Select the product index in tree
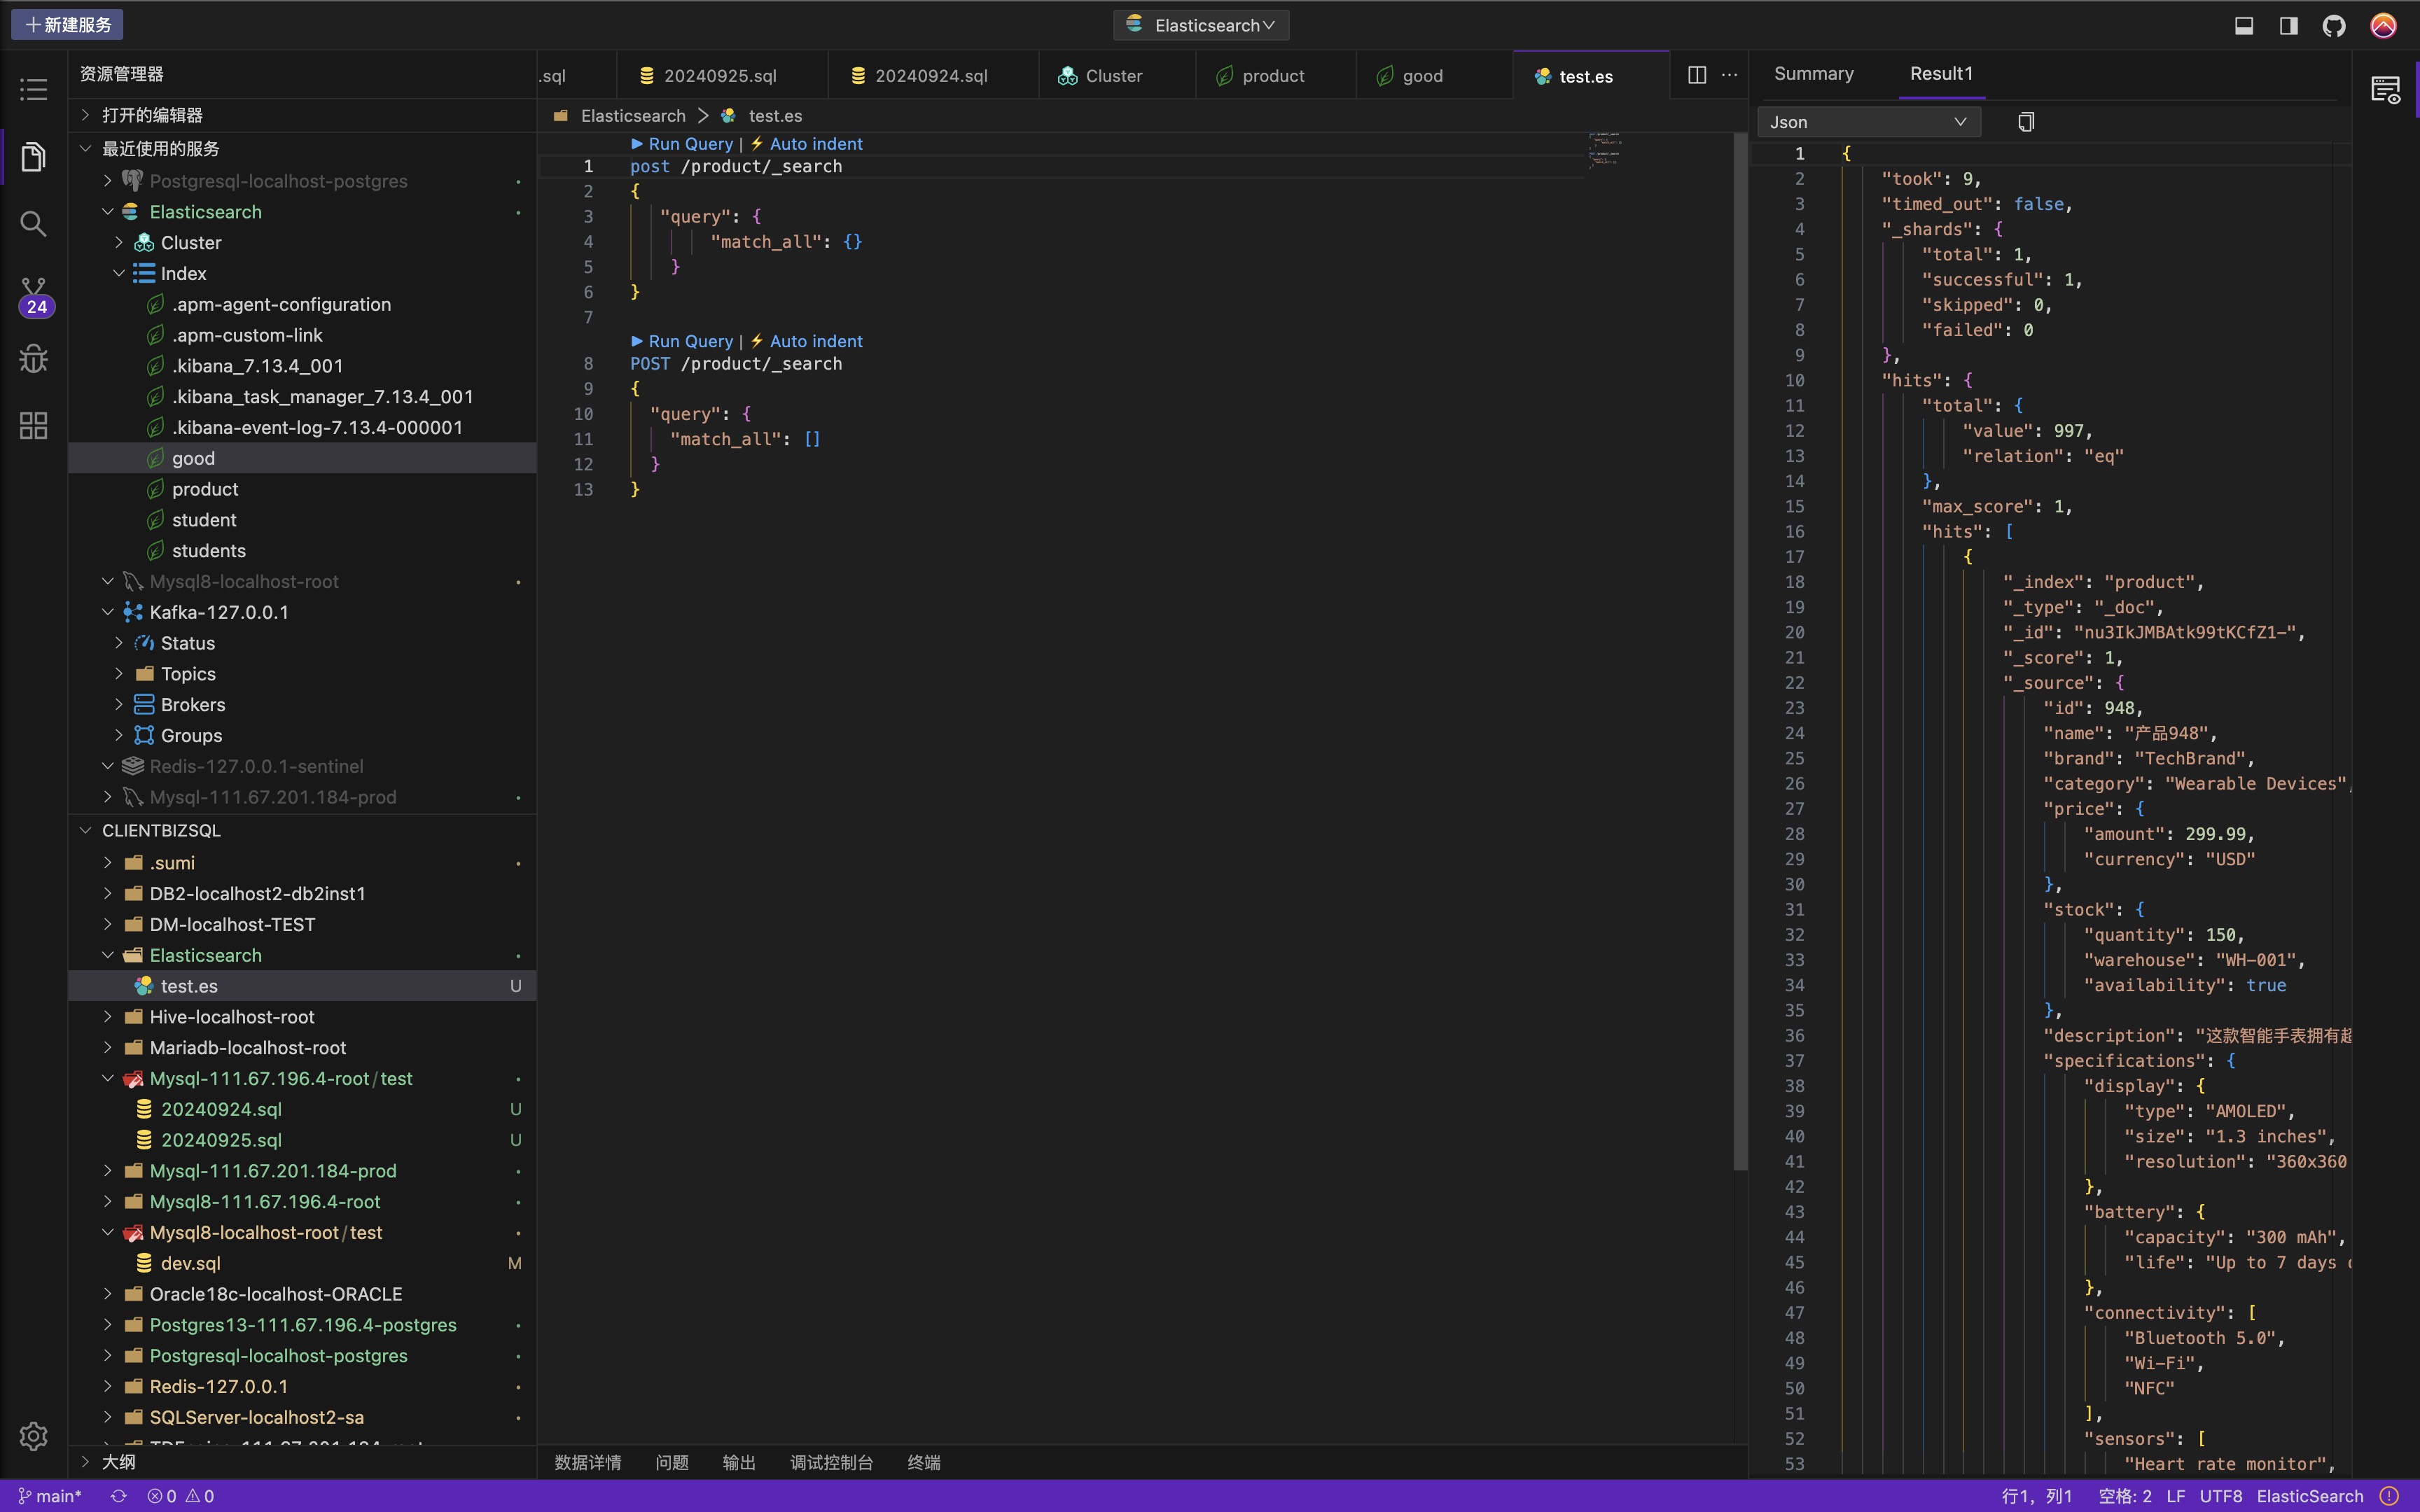Image resolution: width=2420 pixels, height=1512 pixels. (x=205, y=489)
